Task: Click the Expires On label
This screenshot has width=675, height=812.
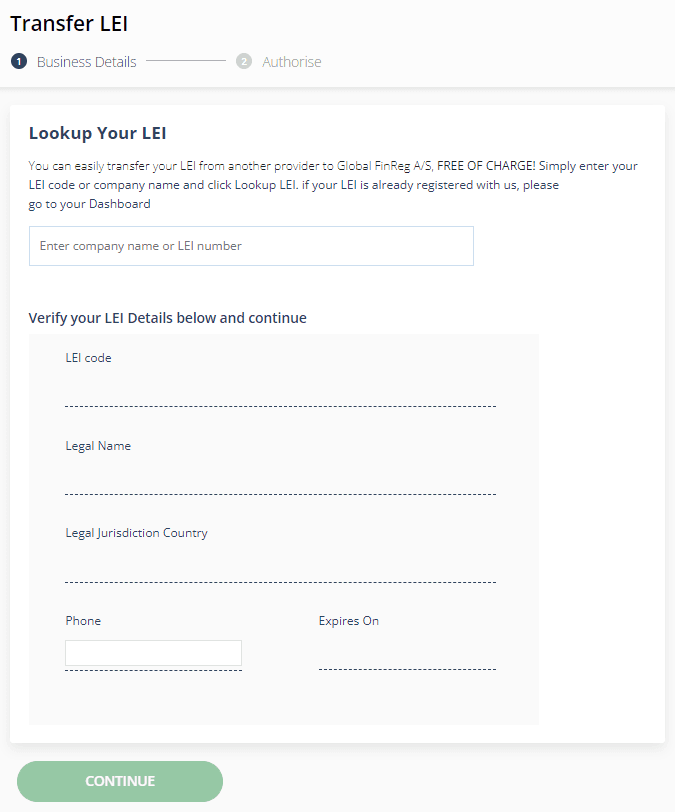Action: (349, 621)
